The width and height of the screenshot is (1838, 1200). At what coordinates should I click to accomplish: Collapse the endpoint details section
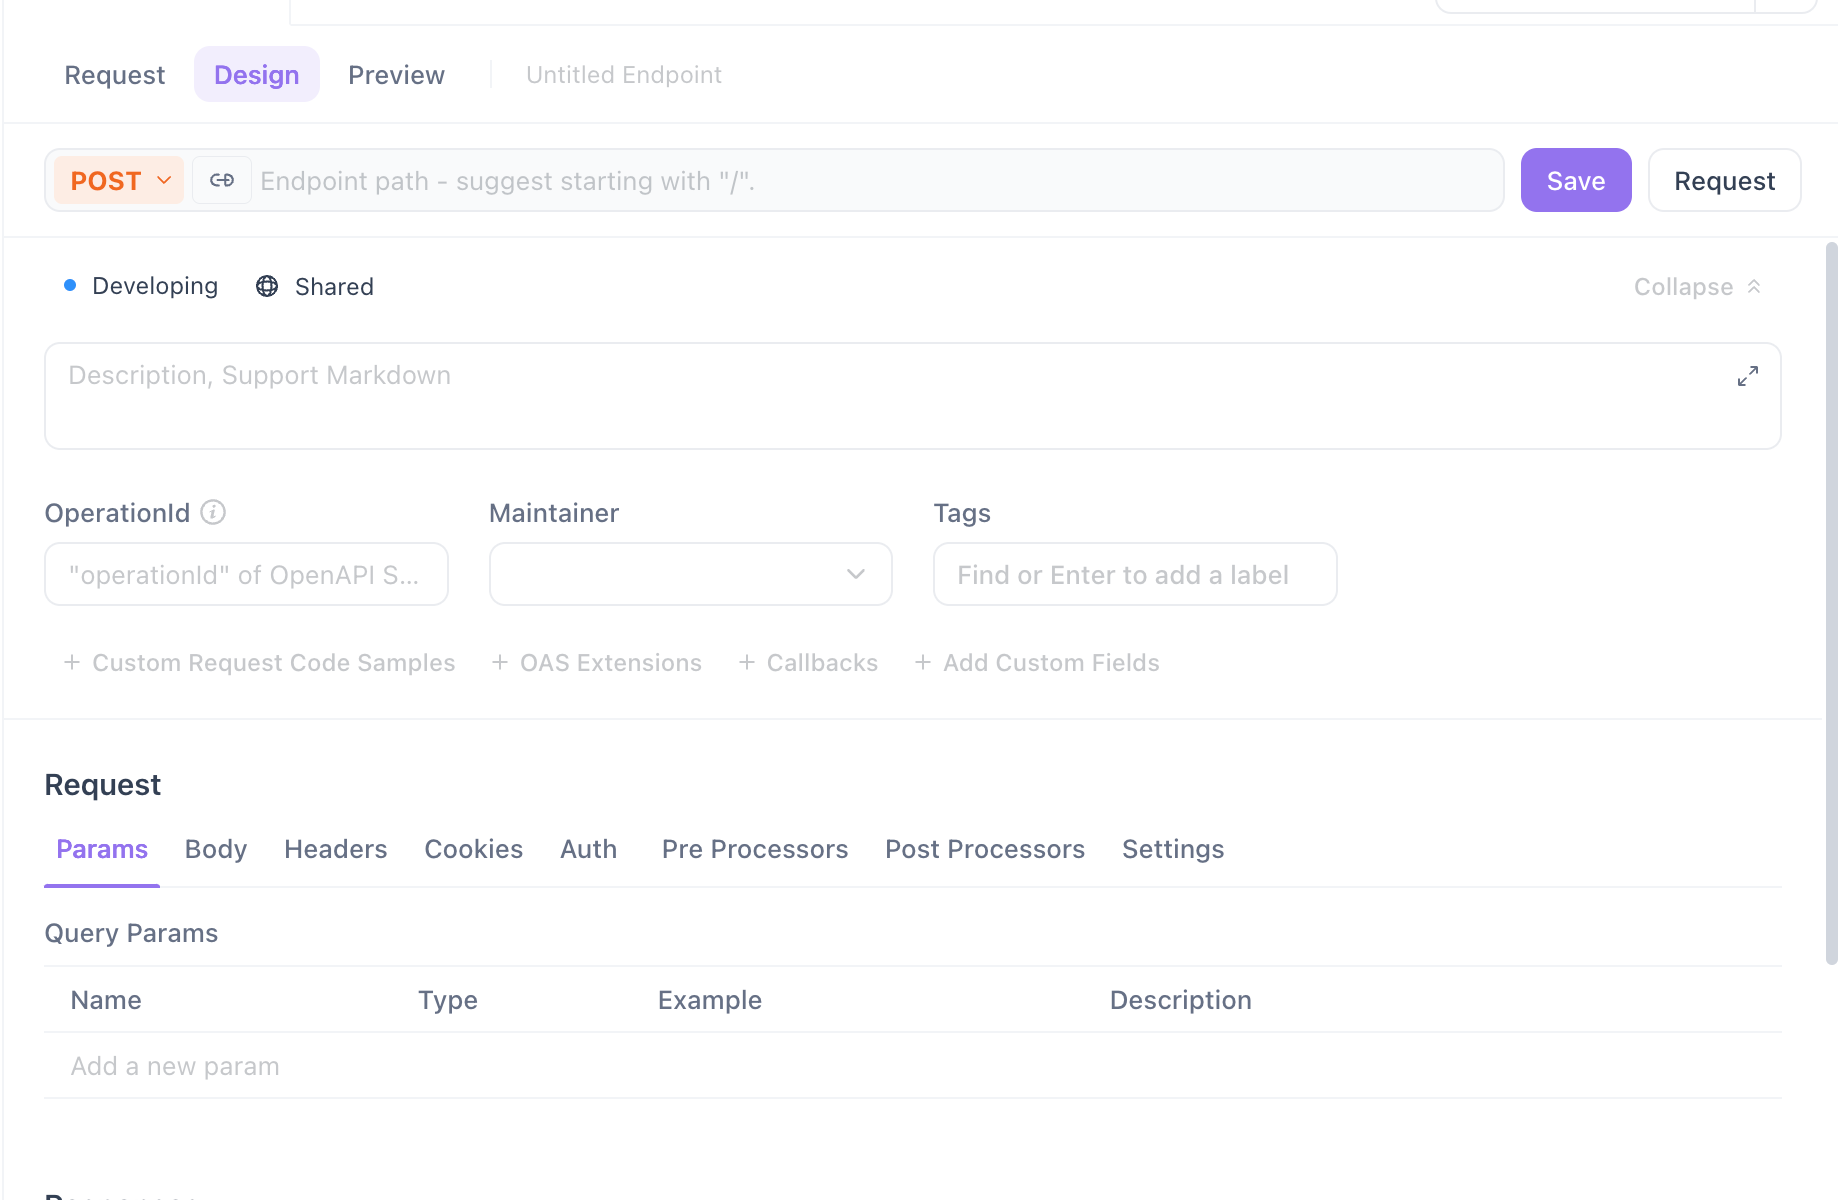pyautogui.click(x=1697, y=287)
